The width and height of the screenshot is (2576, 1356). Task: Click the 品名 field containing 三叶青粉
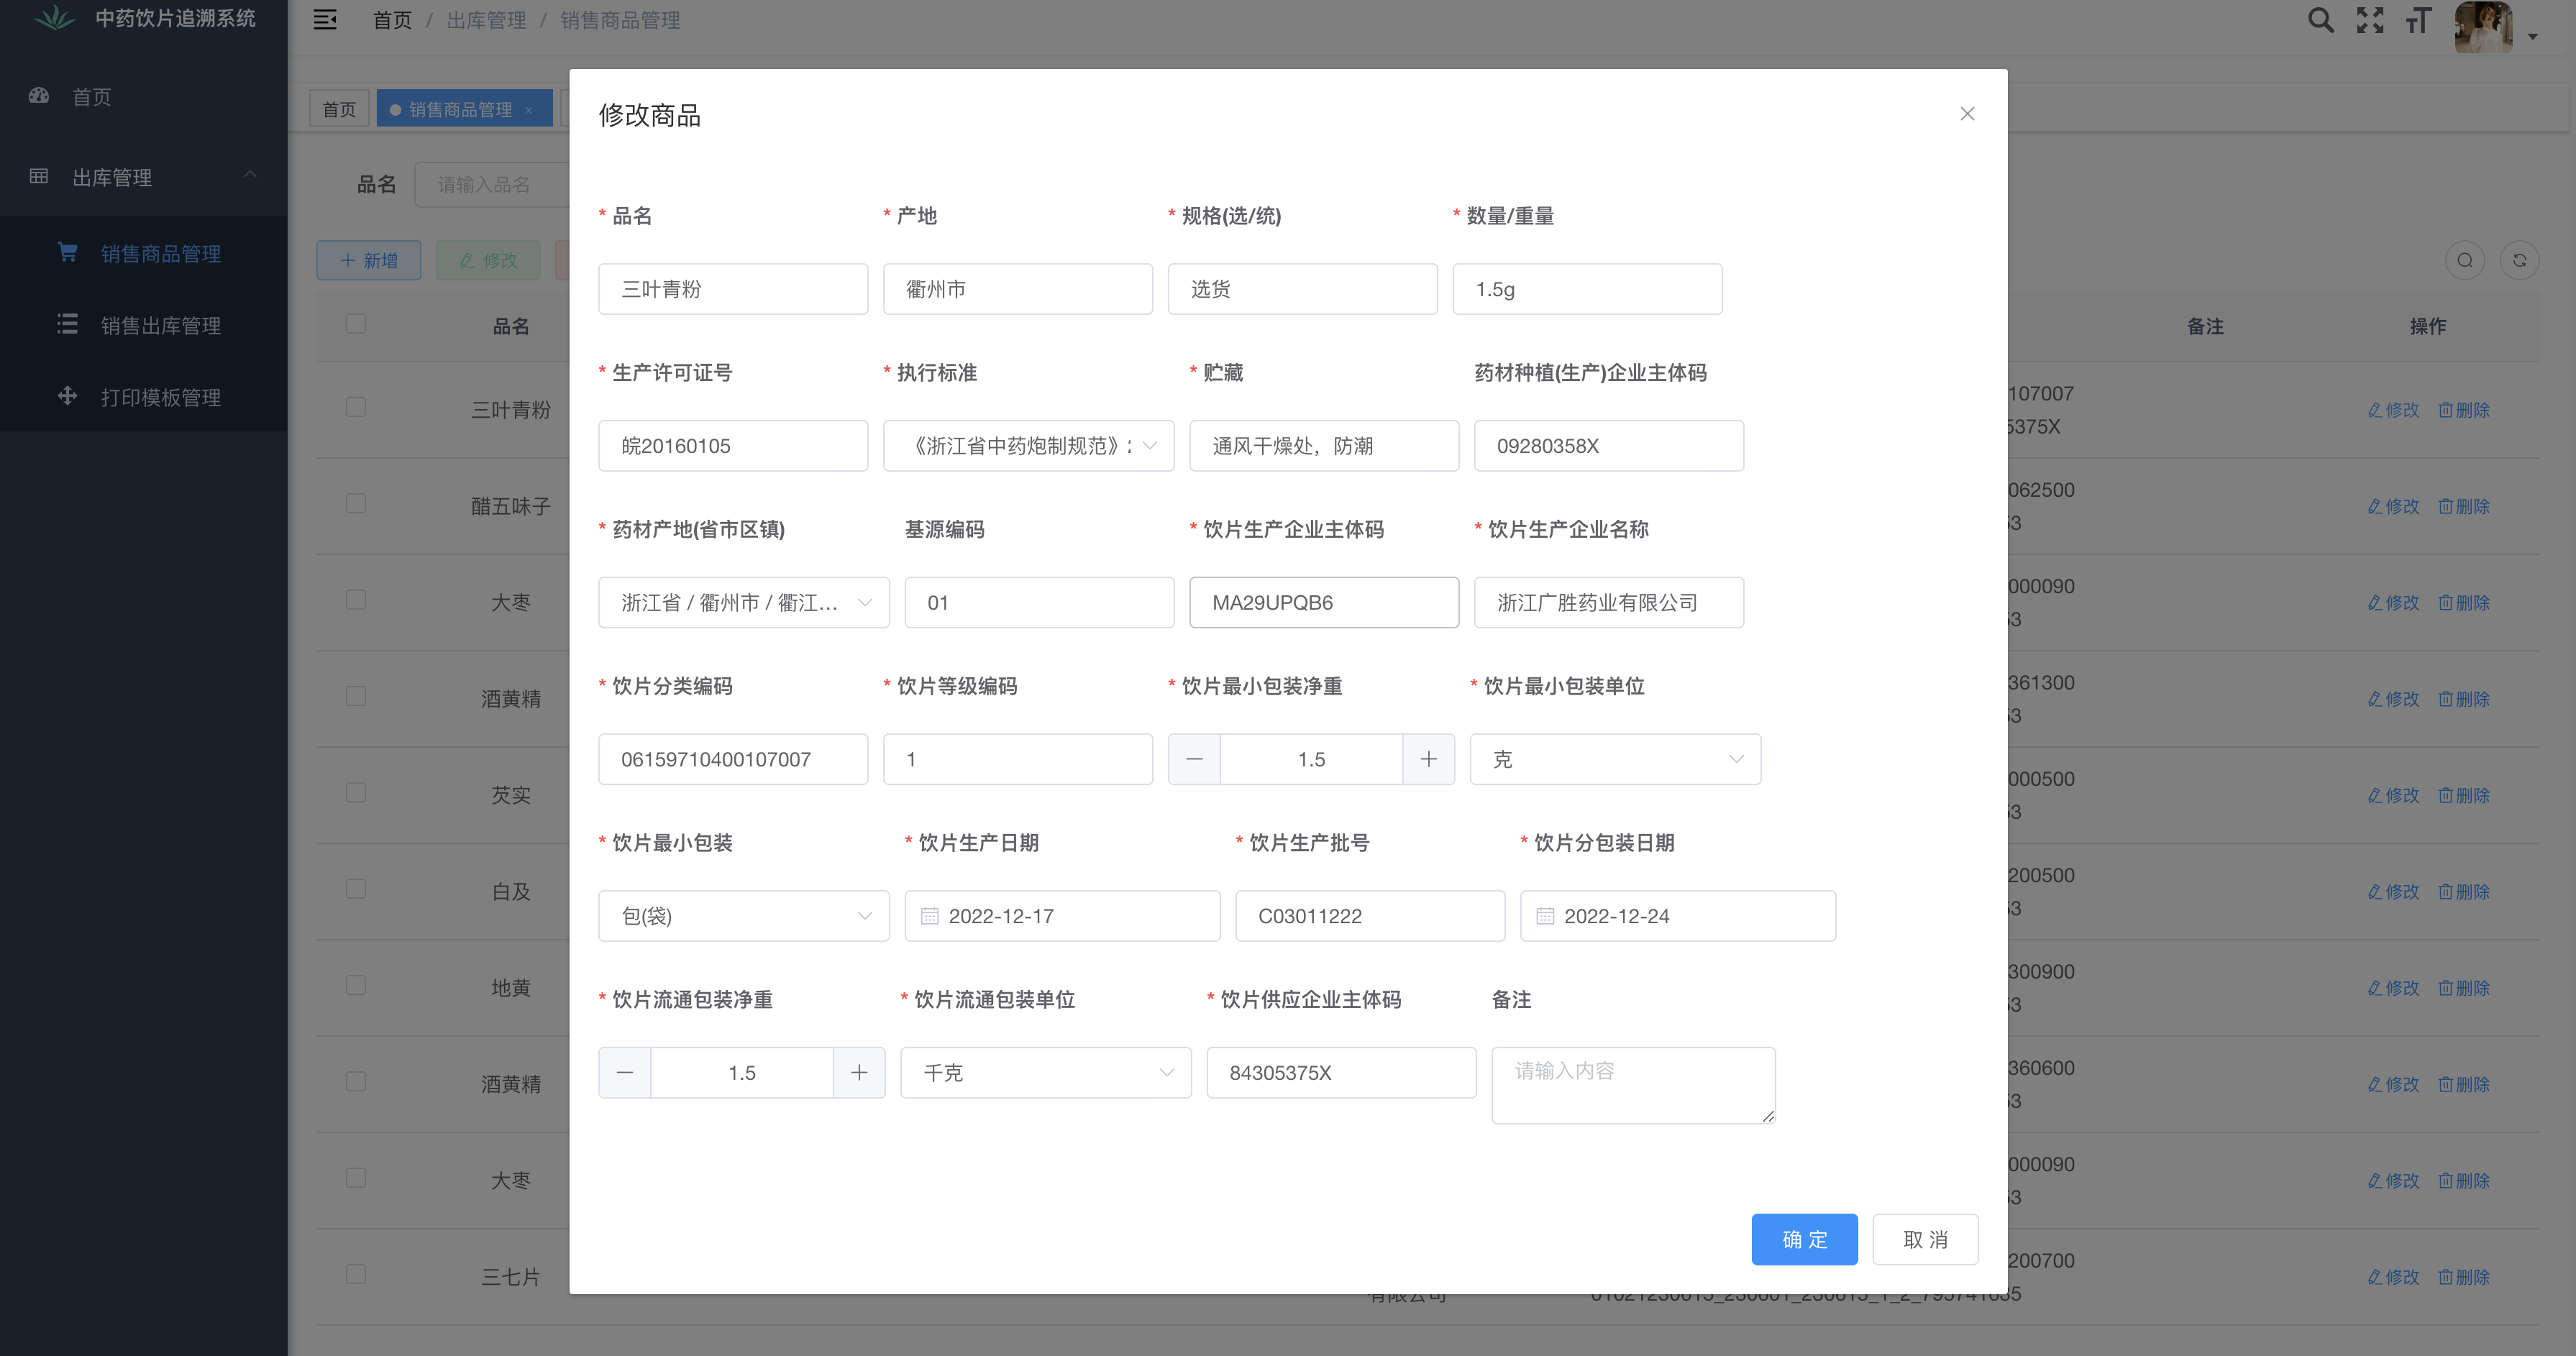(x=733, y=289)
